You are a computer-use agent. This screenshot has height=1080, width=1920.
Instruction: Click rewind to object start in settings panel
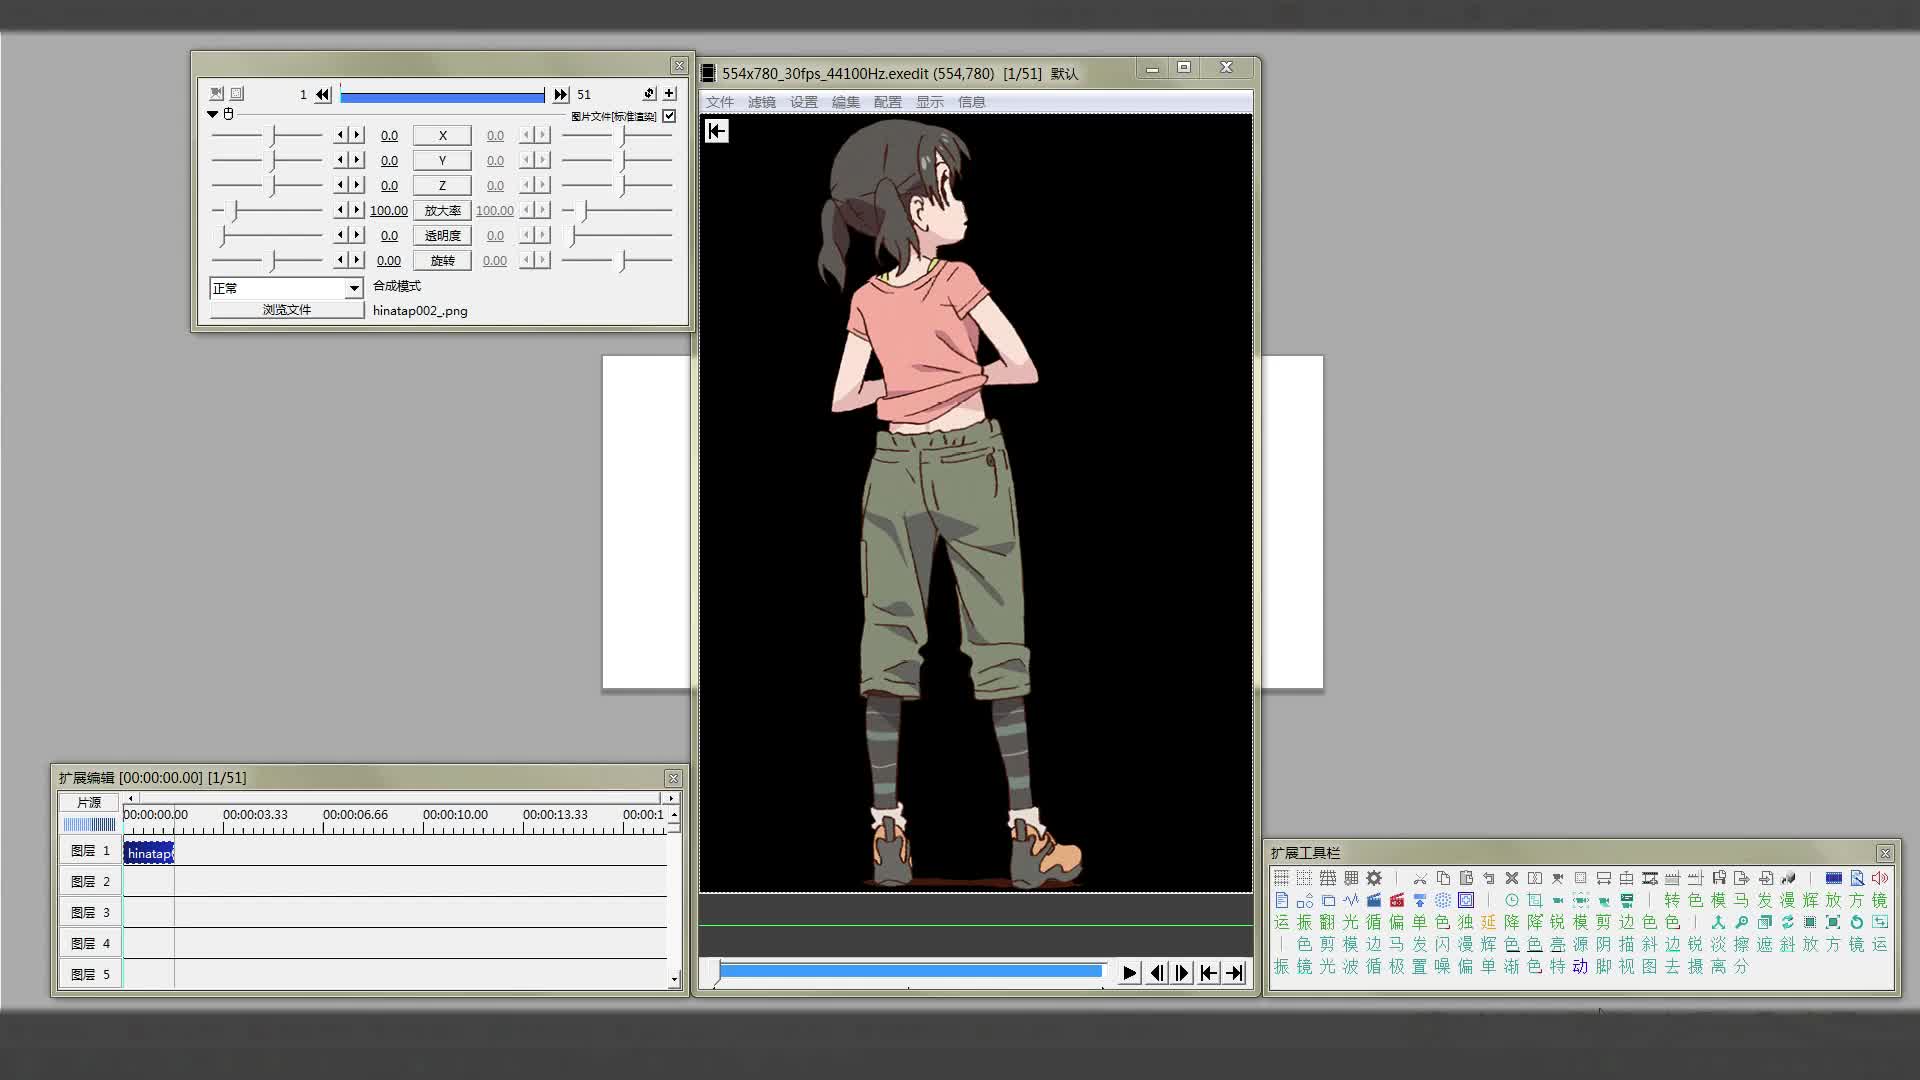[x=323, y=94]
